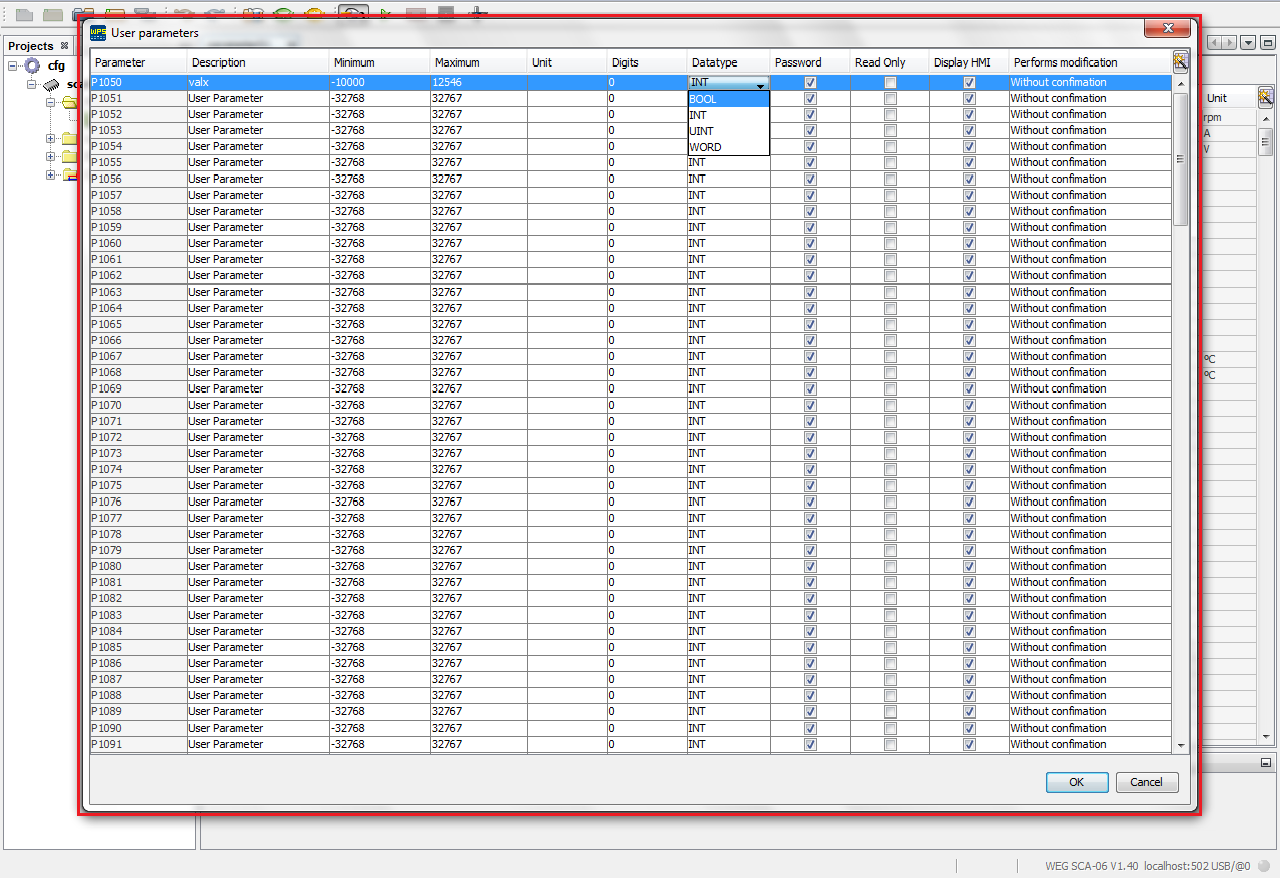
Task: Uncheck the Password checkbox for P1050
Action: tap(809, 82)
